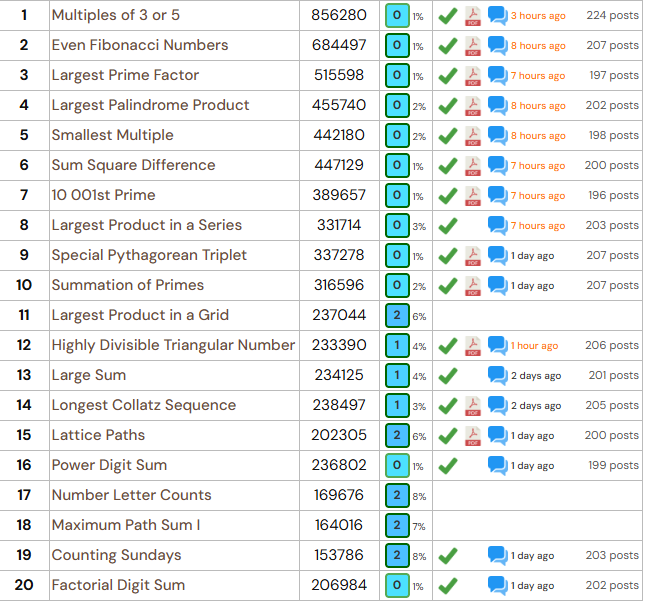This screenshot has width=650, height=601.
Task: Open forum thread icon for Factorial Digit Sum
Action: tap(497, 586)
